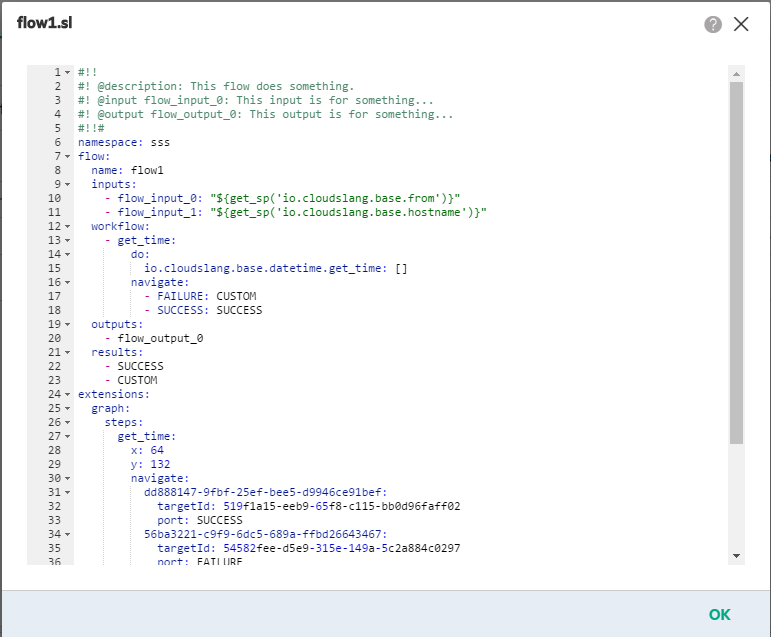
Task: Close the flow1.sl dialog
Action: pos(741,25)
